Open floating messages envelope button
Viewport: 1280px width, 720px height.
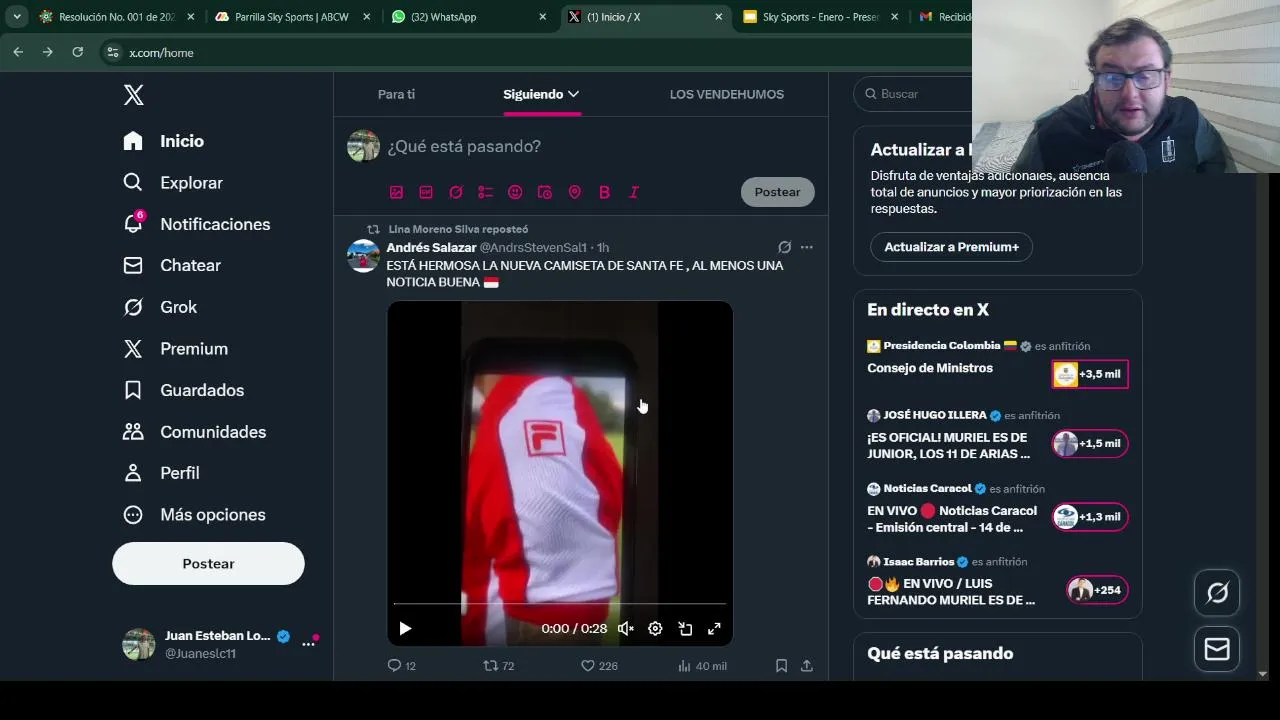click(x=1217, y=649)
